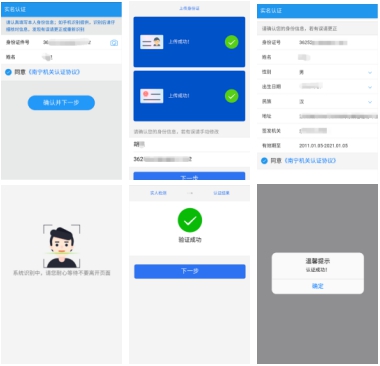This screenshot has height=366, width=380.
Task: Select the ID card front upload icon
Action: (x=152, y=42)
